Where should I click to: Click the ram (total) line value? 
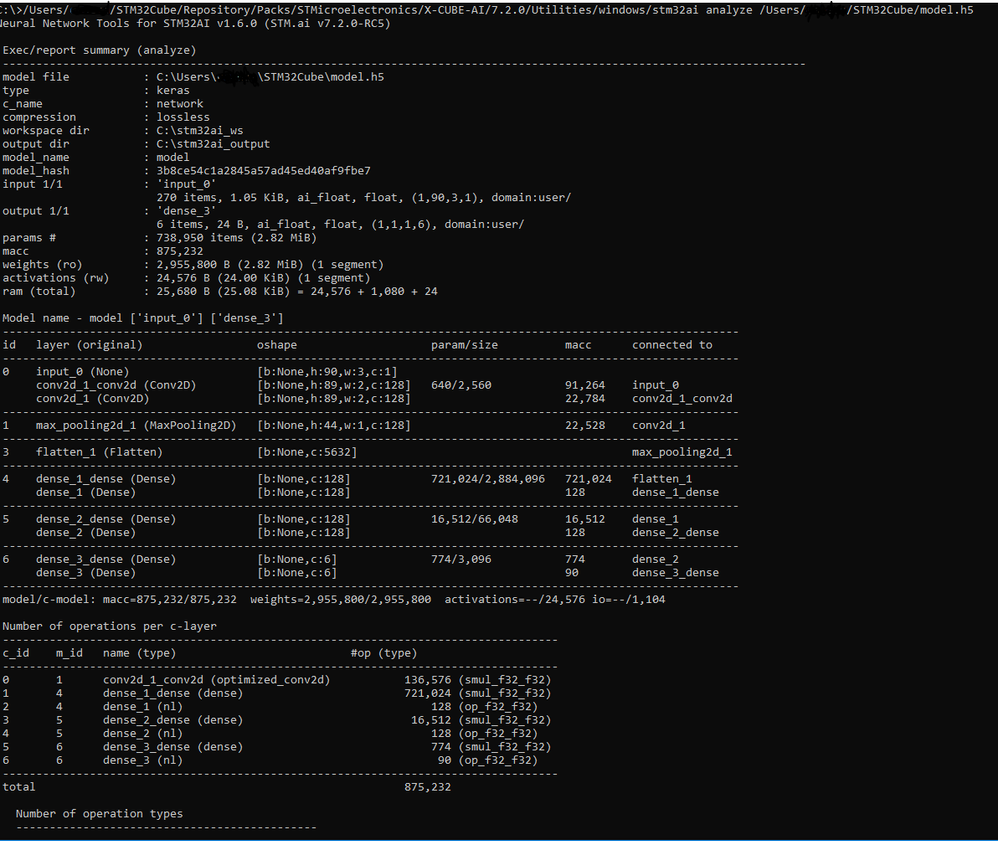pos(296,292)
